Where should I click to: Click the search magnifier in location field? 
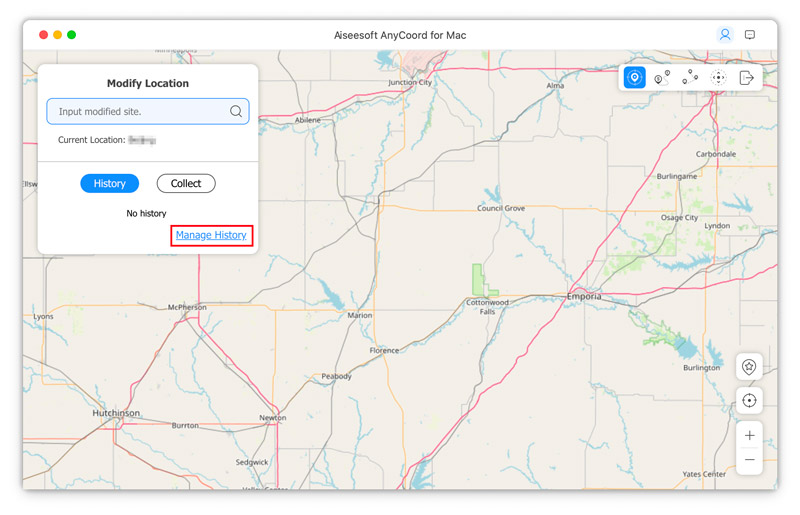coord(236,112)
